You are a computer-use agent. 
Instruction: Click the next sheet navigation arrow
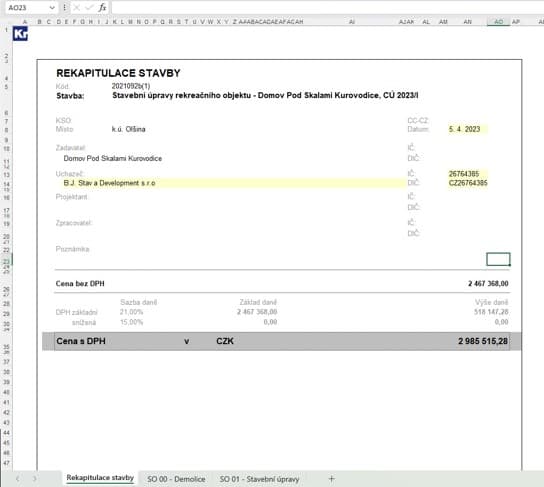34,479
